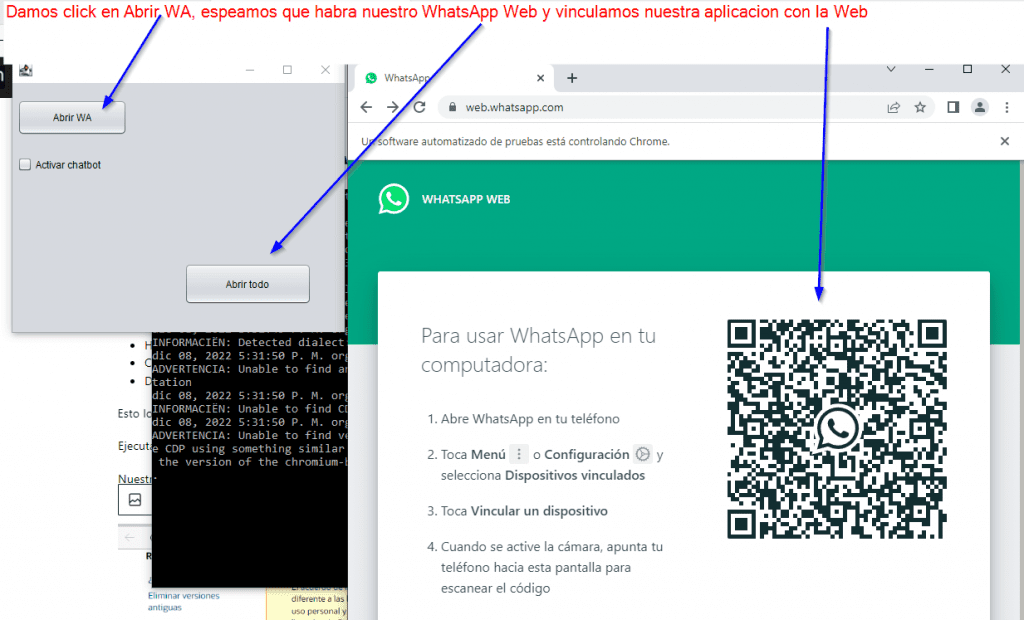Open Chrome three-dot menu
The width and height of the screenshot is (1024, 620).
(x=1006, y=107)
